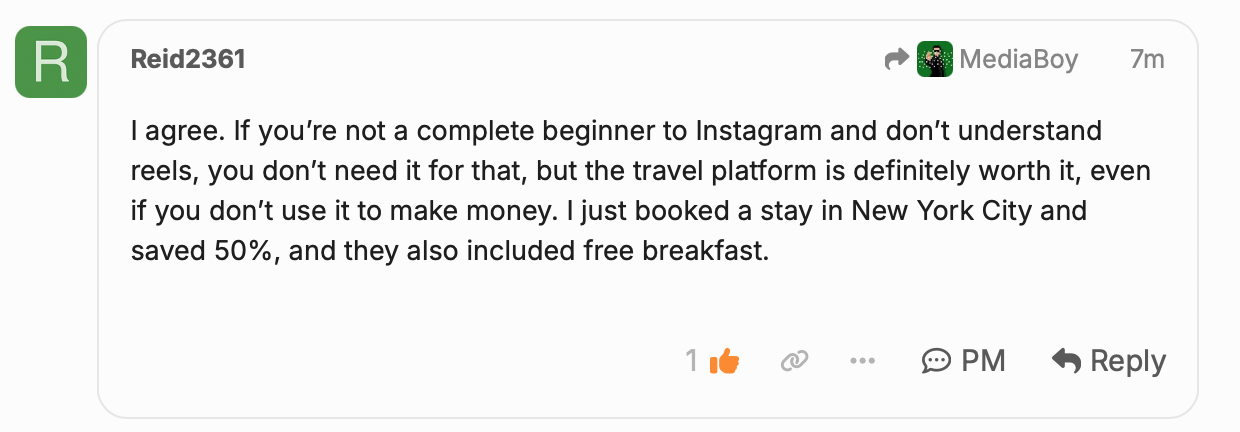Open Reid2361's profile from the username
Screen dimensions: 1240x432
[x=188, y=60]
